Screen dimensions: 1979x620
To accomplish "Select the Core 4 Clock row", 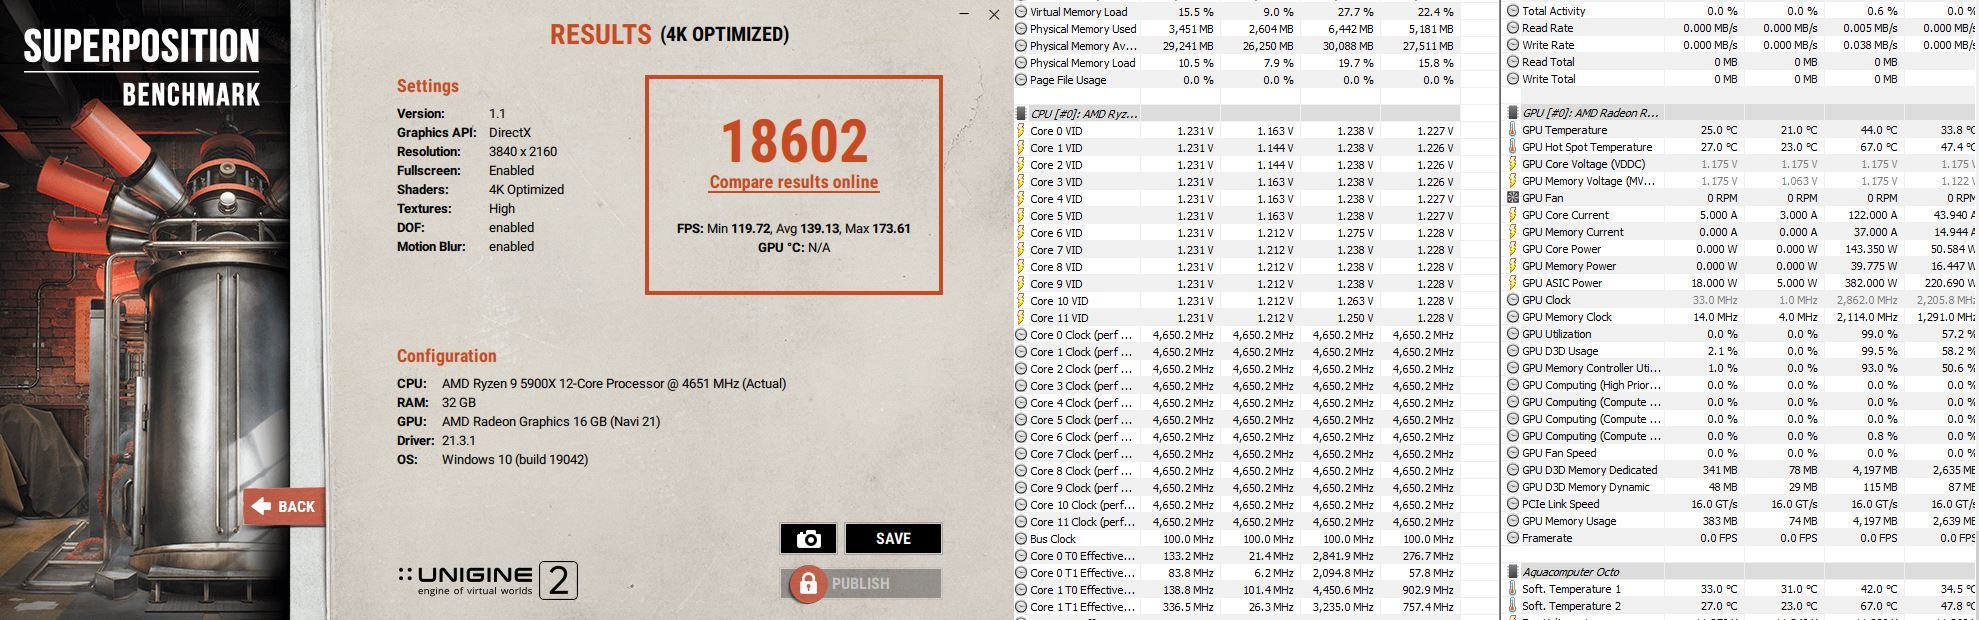I will tap(1237, 403).
